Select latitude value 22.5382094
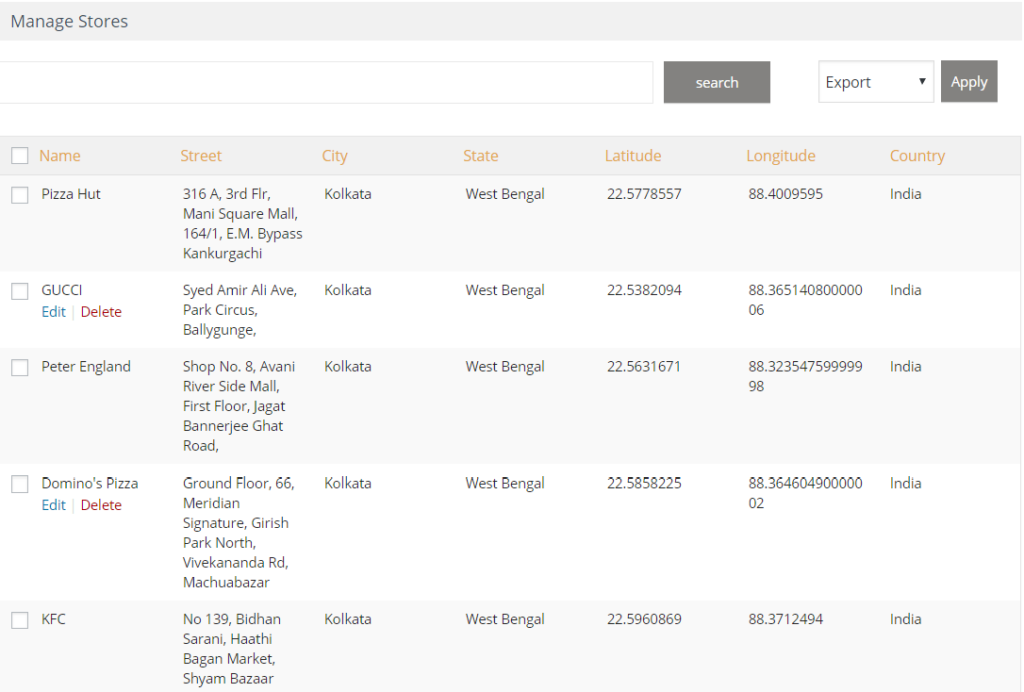 (644, 290)
